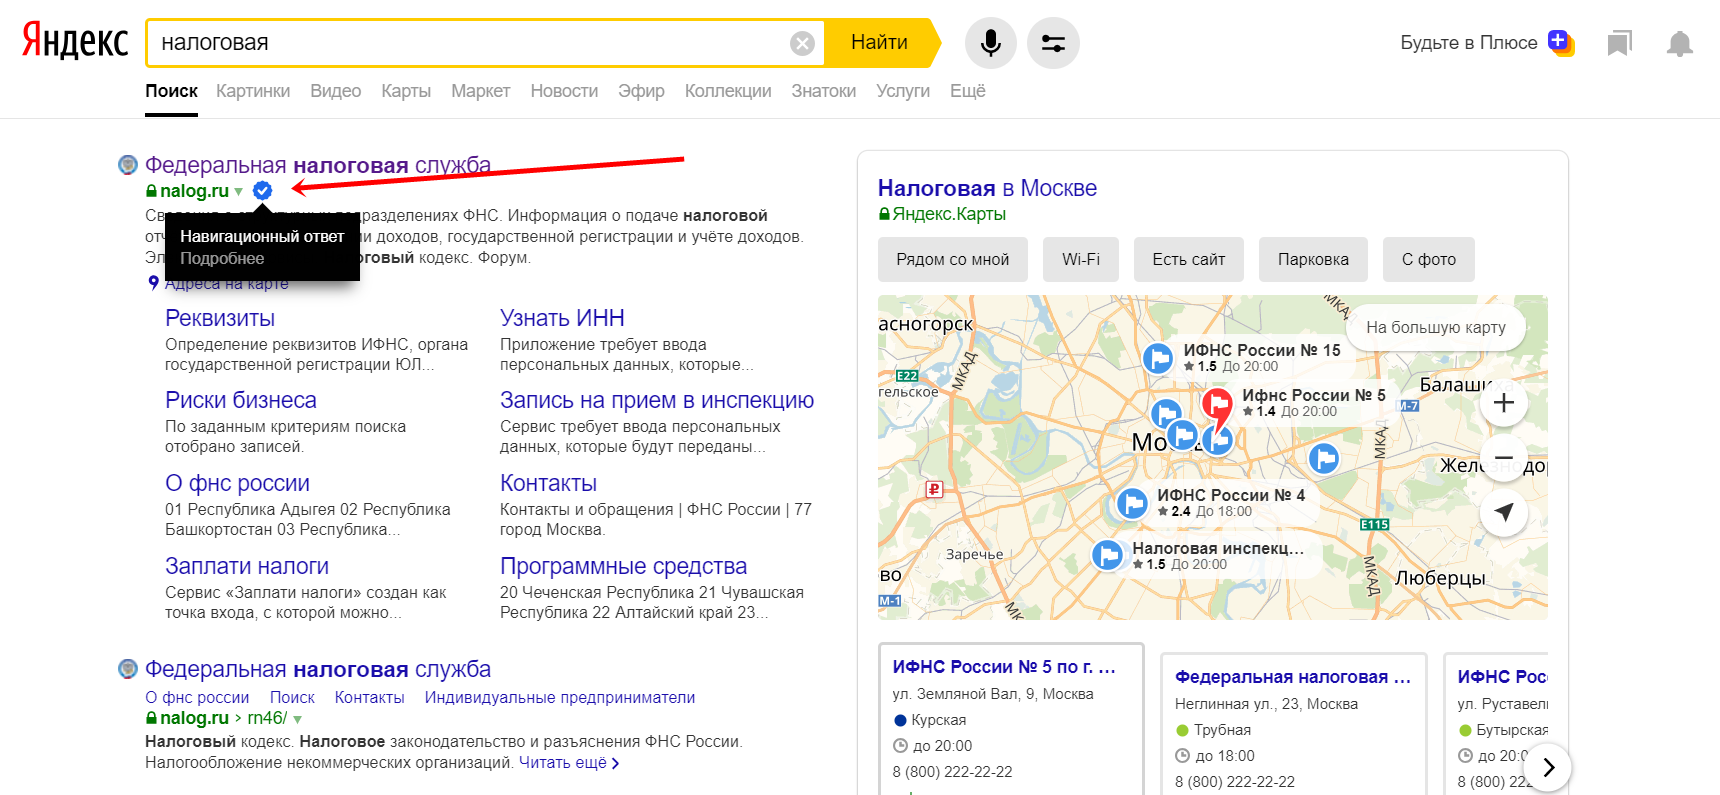
Task: Open the О фнс россии sitelink
Action: (238, 483)
